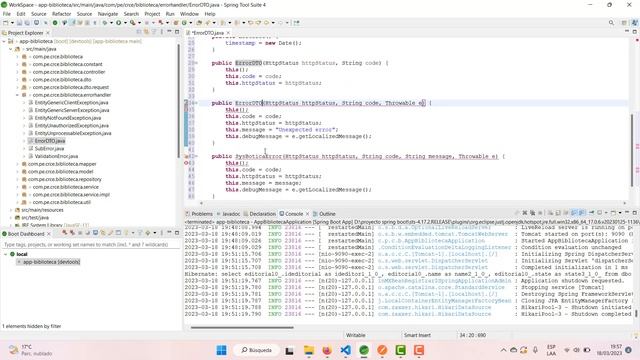Click Link with Editor icon in Project Explorer
The height and width of the screenshot is (360, 640).
pos(146,32)
